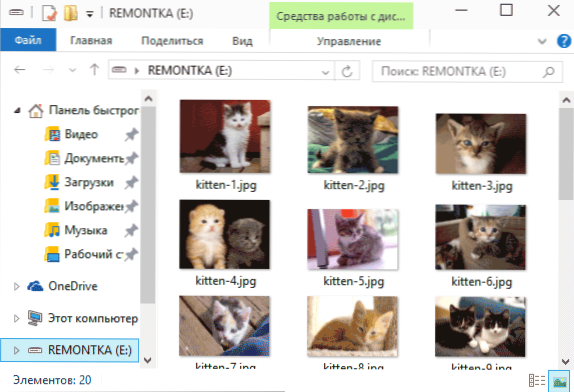
Task: Go up one folder level arrow
Action: point(94,70)
